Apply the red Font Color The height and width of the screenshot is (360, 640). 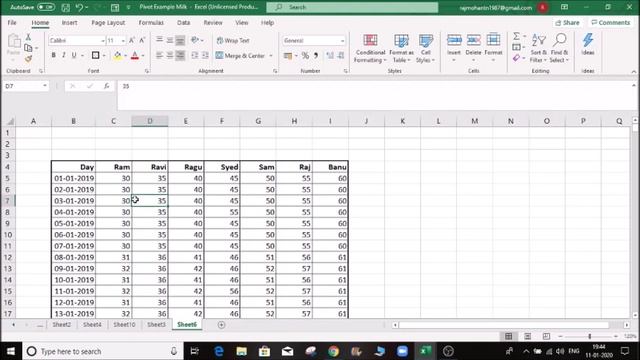(135, 56)
